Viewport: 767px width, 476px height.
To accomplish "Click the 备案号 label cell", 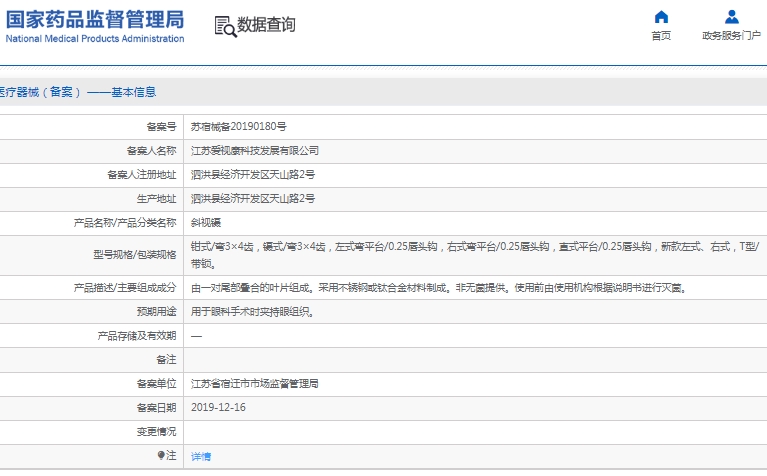I will [161, 127].
